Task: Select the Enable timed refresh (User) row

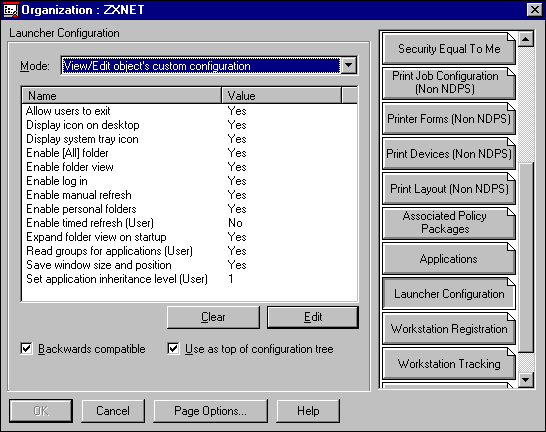Action: point(189,223)
